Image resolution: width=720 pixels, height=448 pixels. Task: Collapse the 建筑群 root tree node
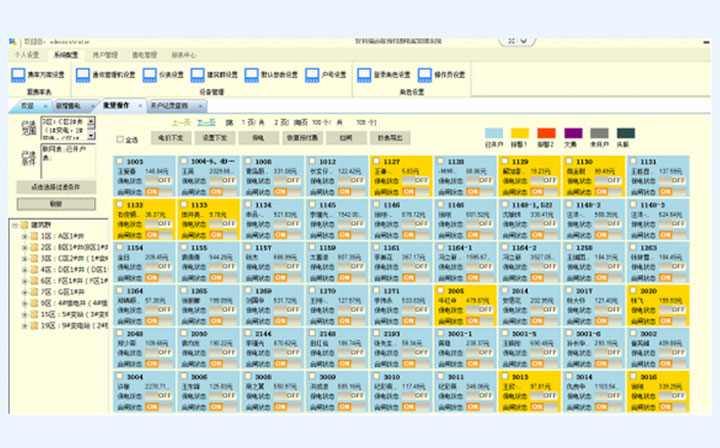[x=13, y=225]
